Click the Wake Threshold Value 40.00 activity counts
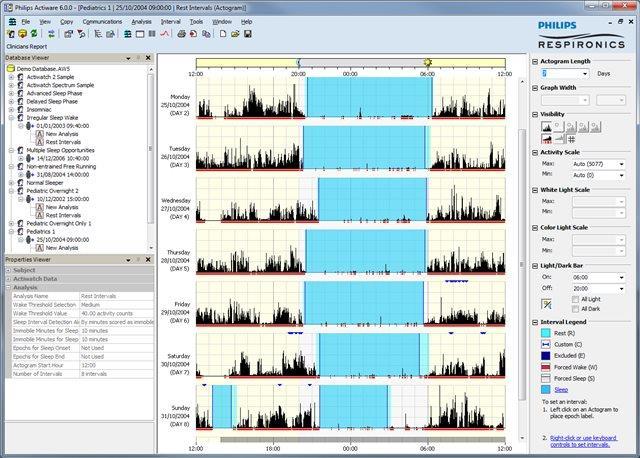The width and height of the screenshot is (640, 458). (117, 314)
